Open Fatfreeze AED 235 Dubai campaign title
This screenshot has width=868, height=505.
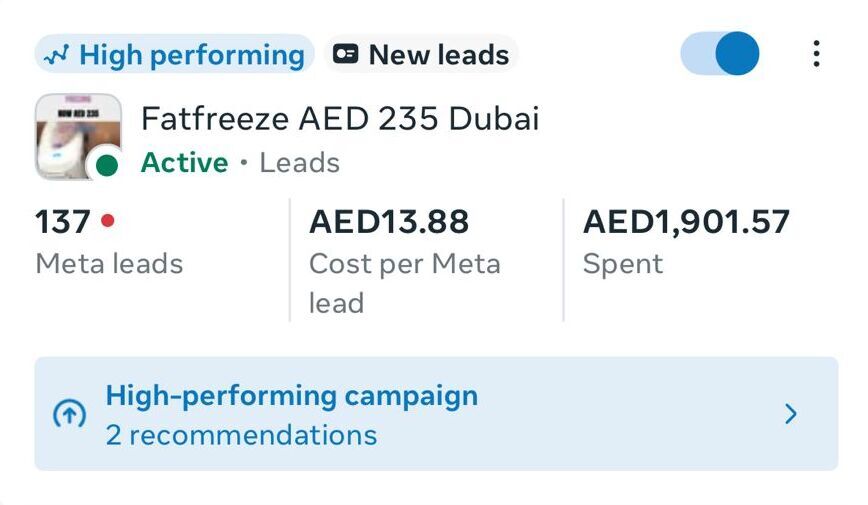tap(340, 119)
